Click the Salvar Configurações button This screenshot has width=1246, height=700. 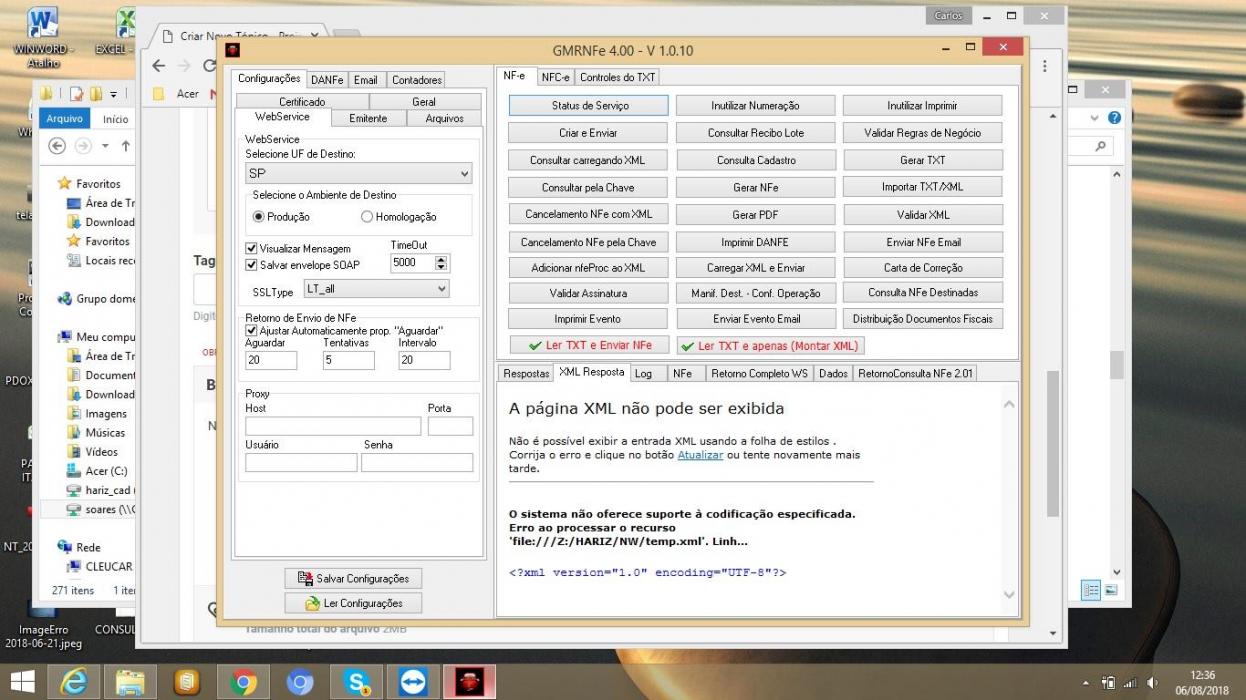353,578
